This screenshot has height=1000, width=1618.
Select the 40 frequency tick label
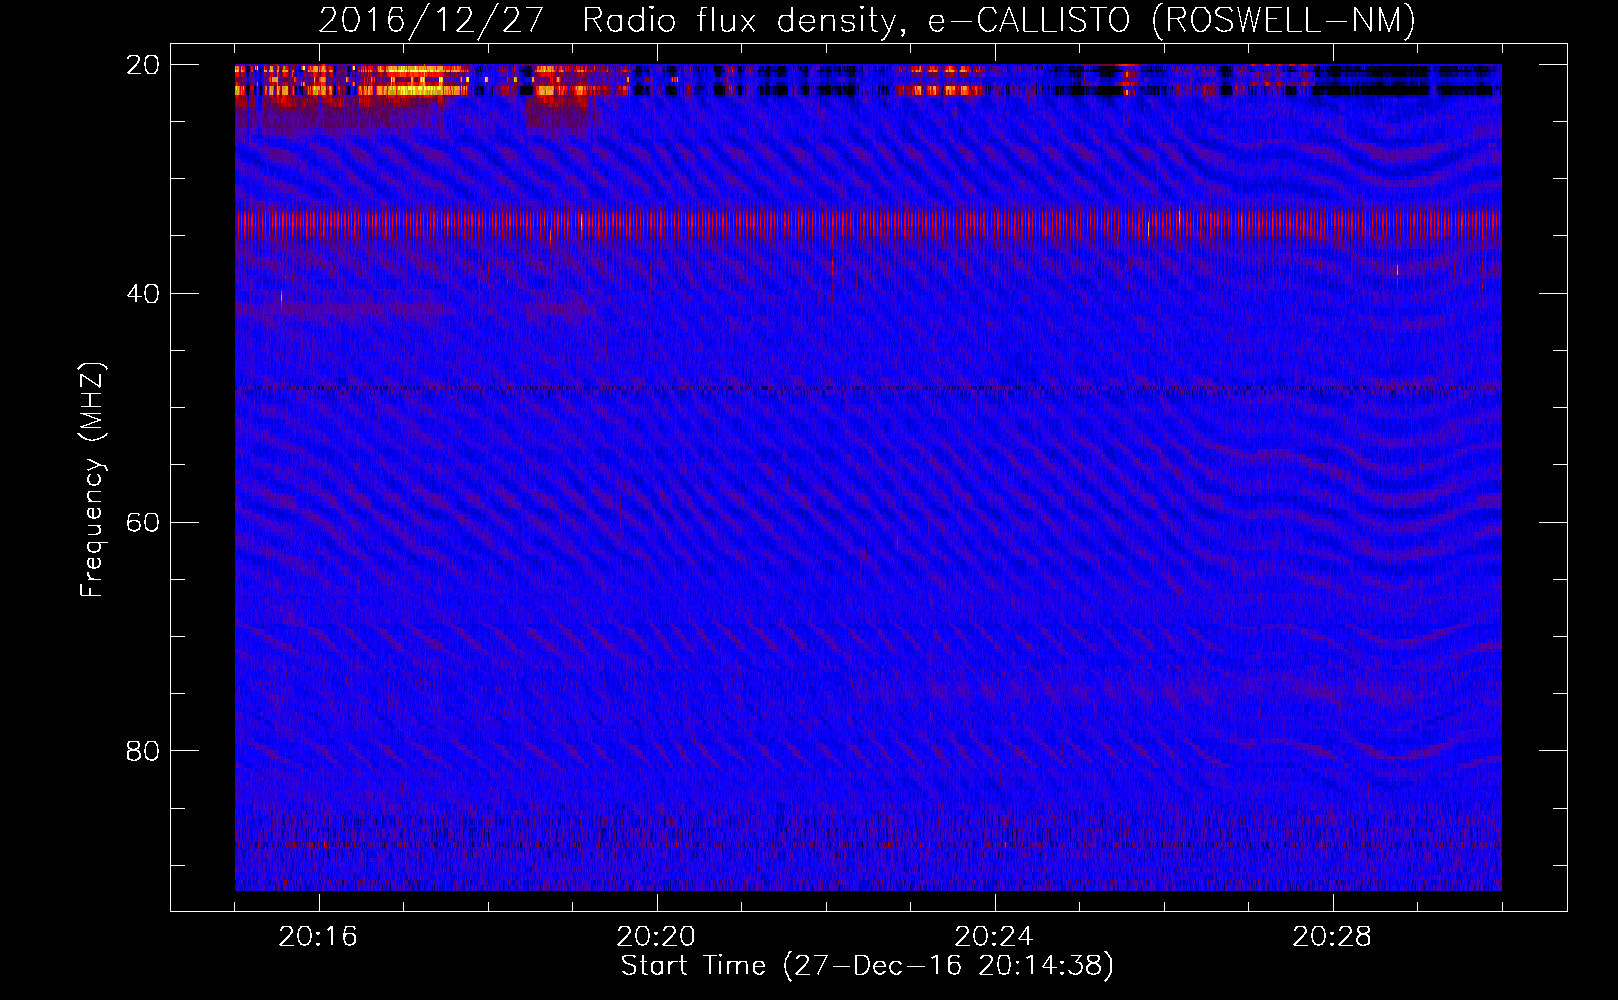pos(142,294)
